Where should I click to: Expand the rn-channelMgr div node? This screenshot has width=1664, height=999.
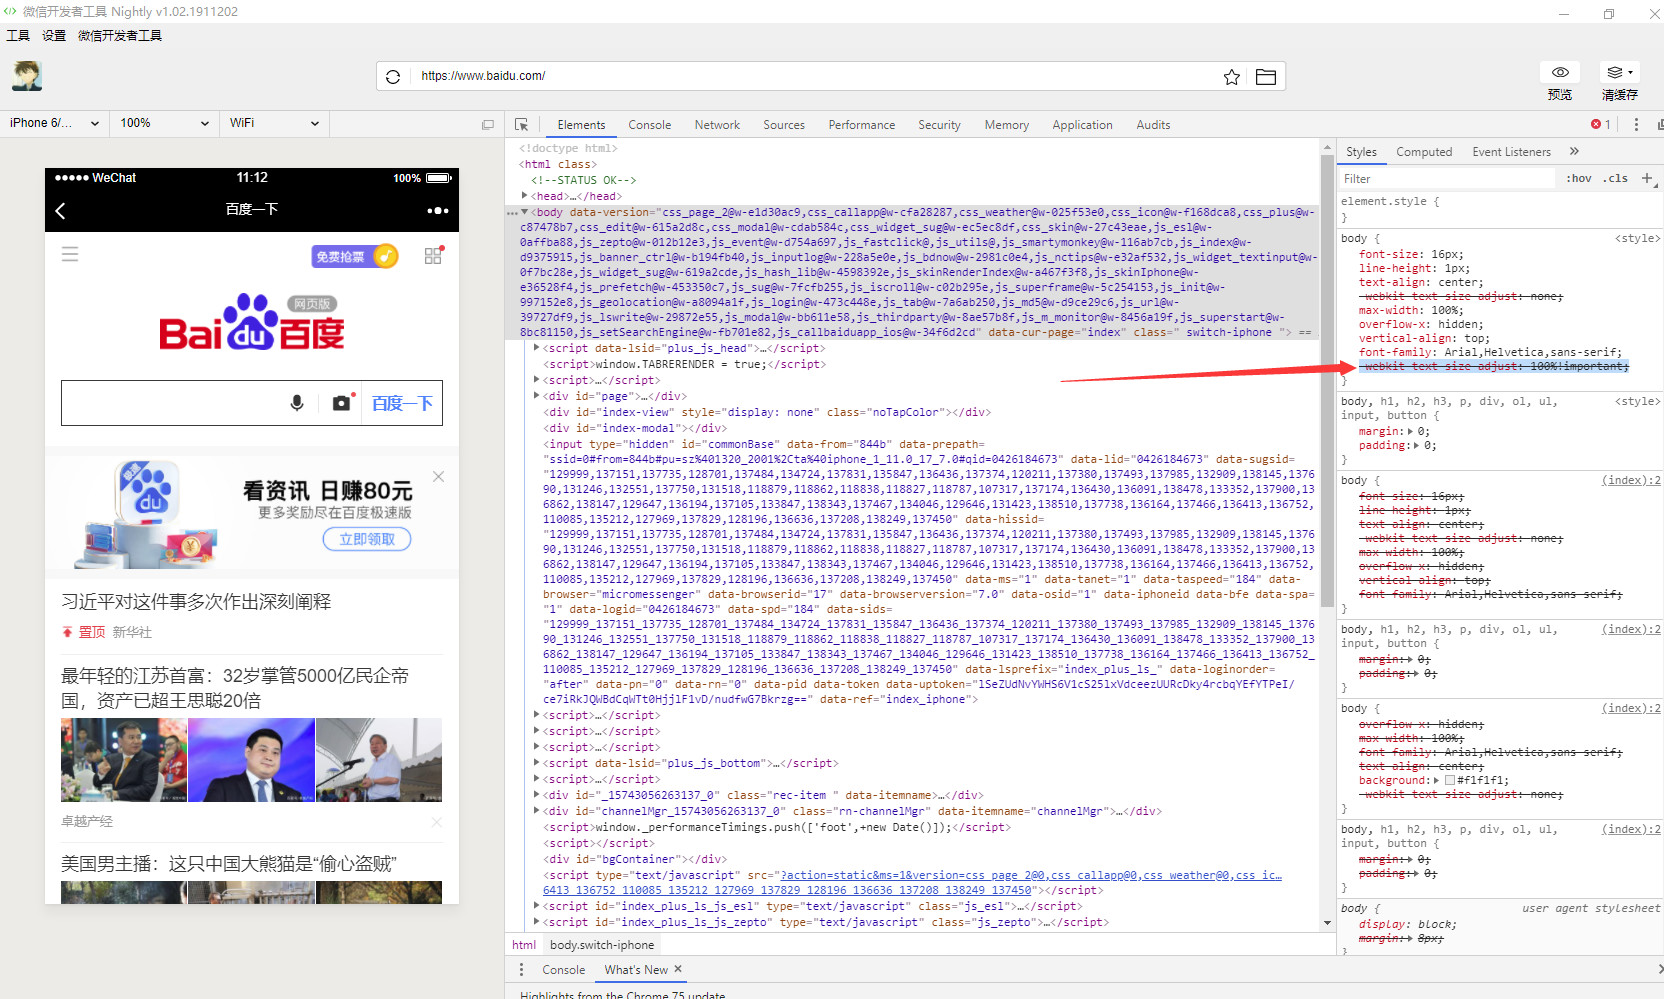[x=537, y=811]
